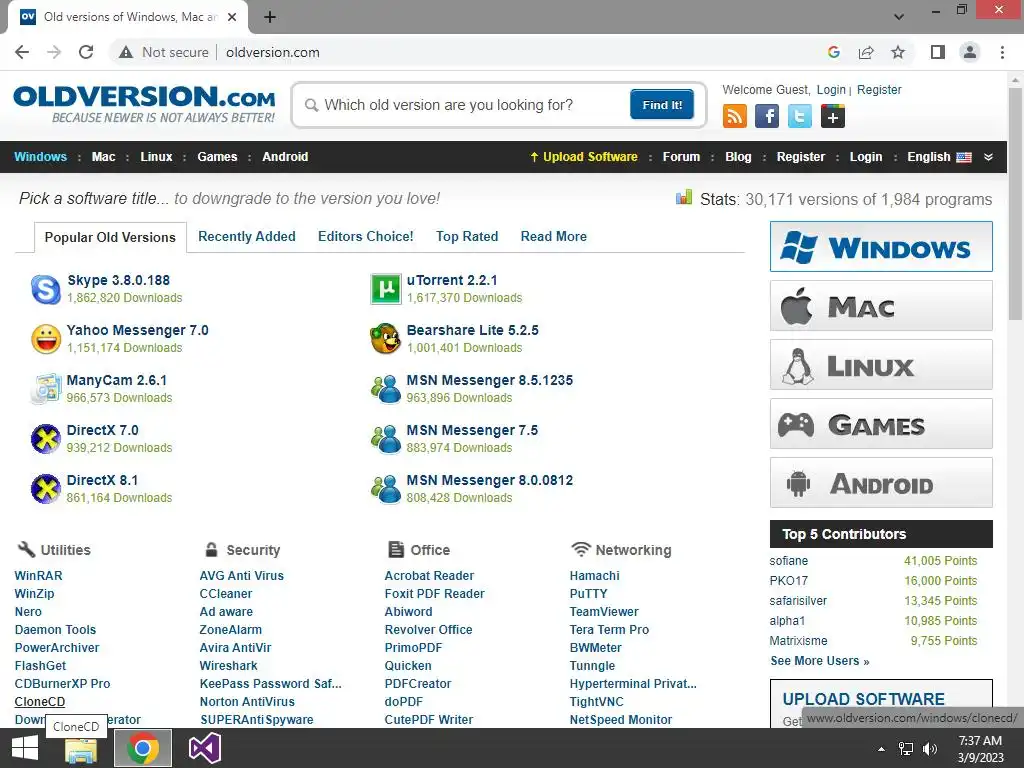Expand the language dropdown chevron
The height and width of the screenshot is (768, 1024).
pos(988,157)
